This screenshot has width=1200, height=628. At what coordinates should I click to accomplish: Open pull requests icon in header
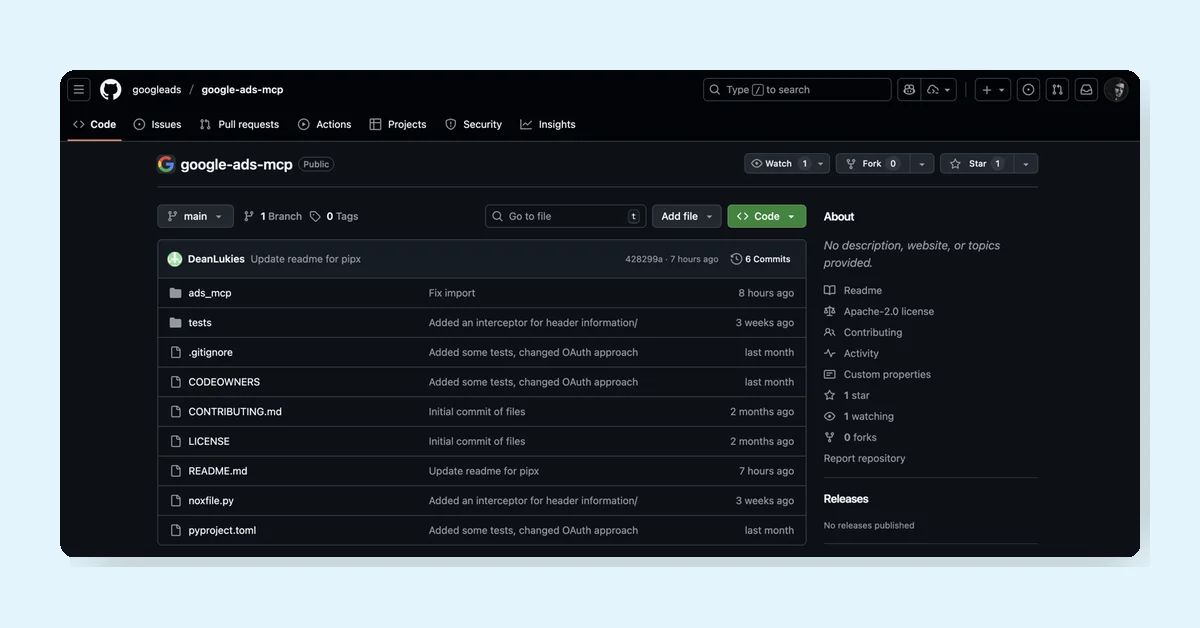pos(1057,90)
